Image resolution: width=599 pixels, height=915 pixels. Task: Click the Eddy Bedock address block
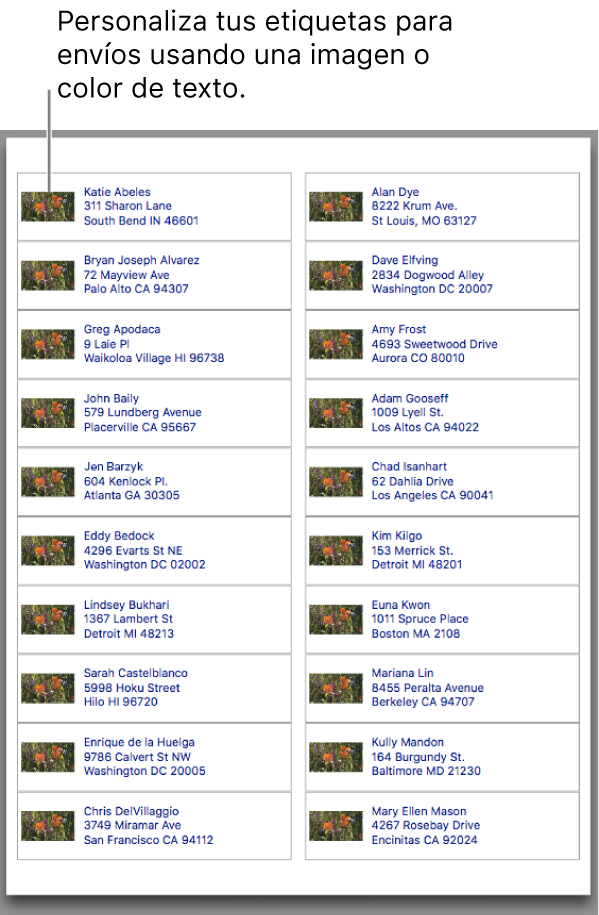[144, 550]
